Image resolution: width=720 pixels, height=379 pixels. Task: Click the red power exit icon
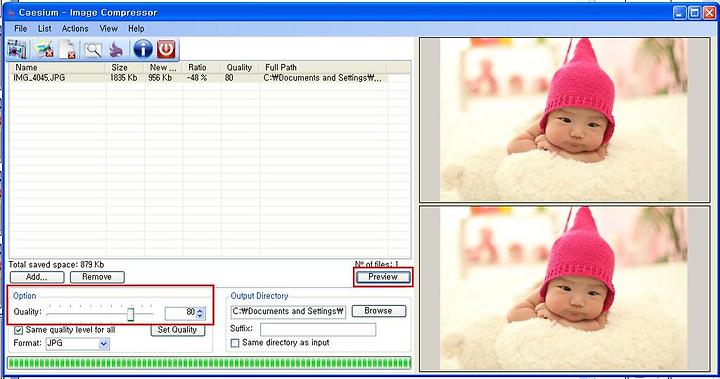166,49
